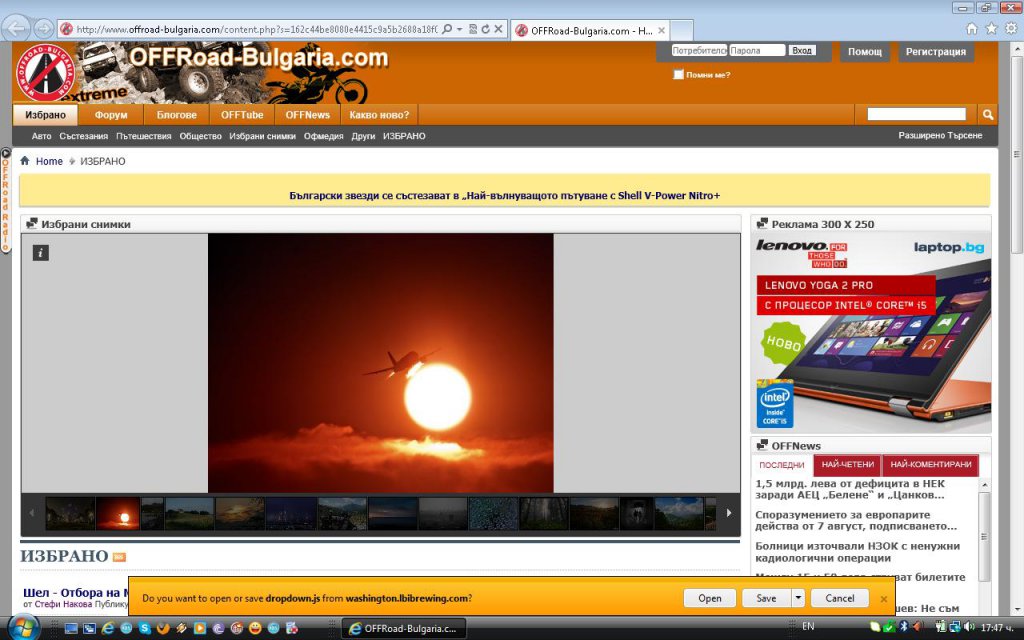Click Save in the download prompt
1024x640 pixels.
[766, 598]
